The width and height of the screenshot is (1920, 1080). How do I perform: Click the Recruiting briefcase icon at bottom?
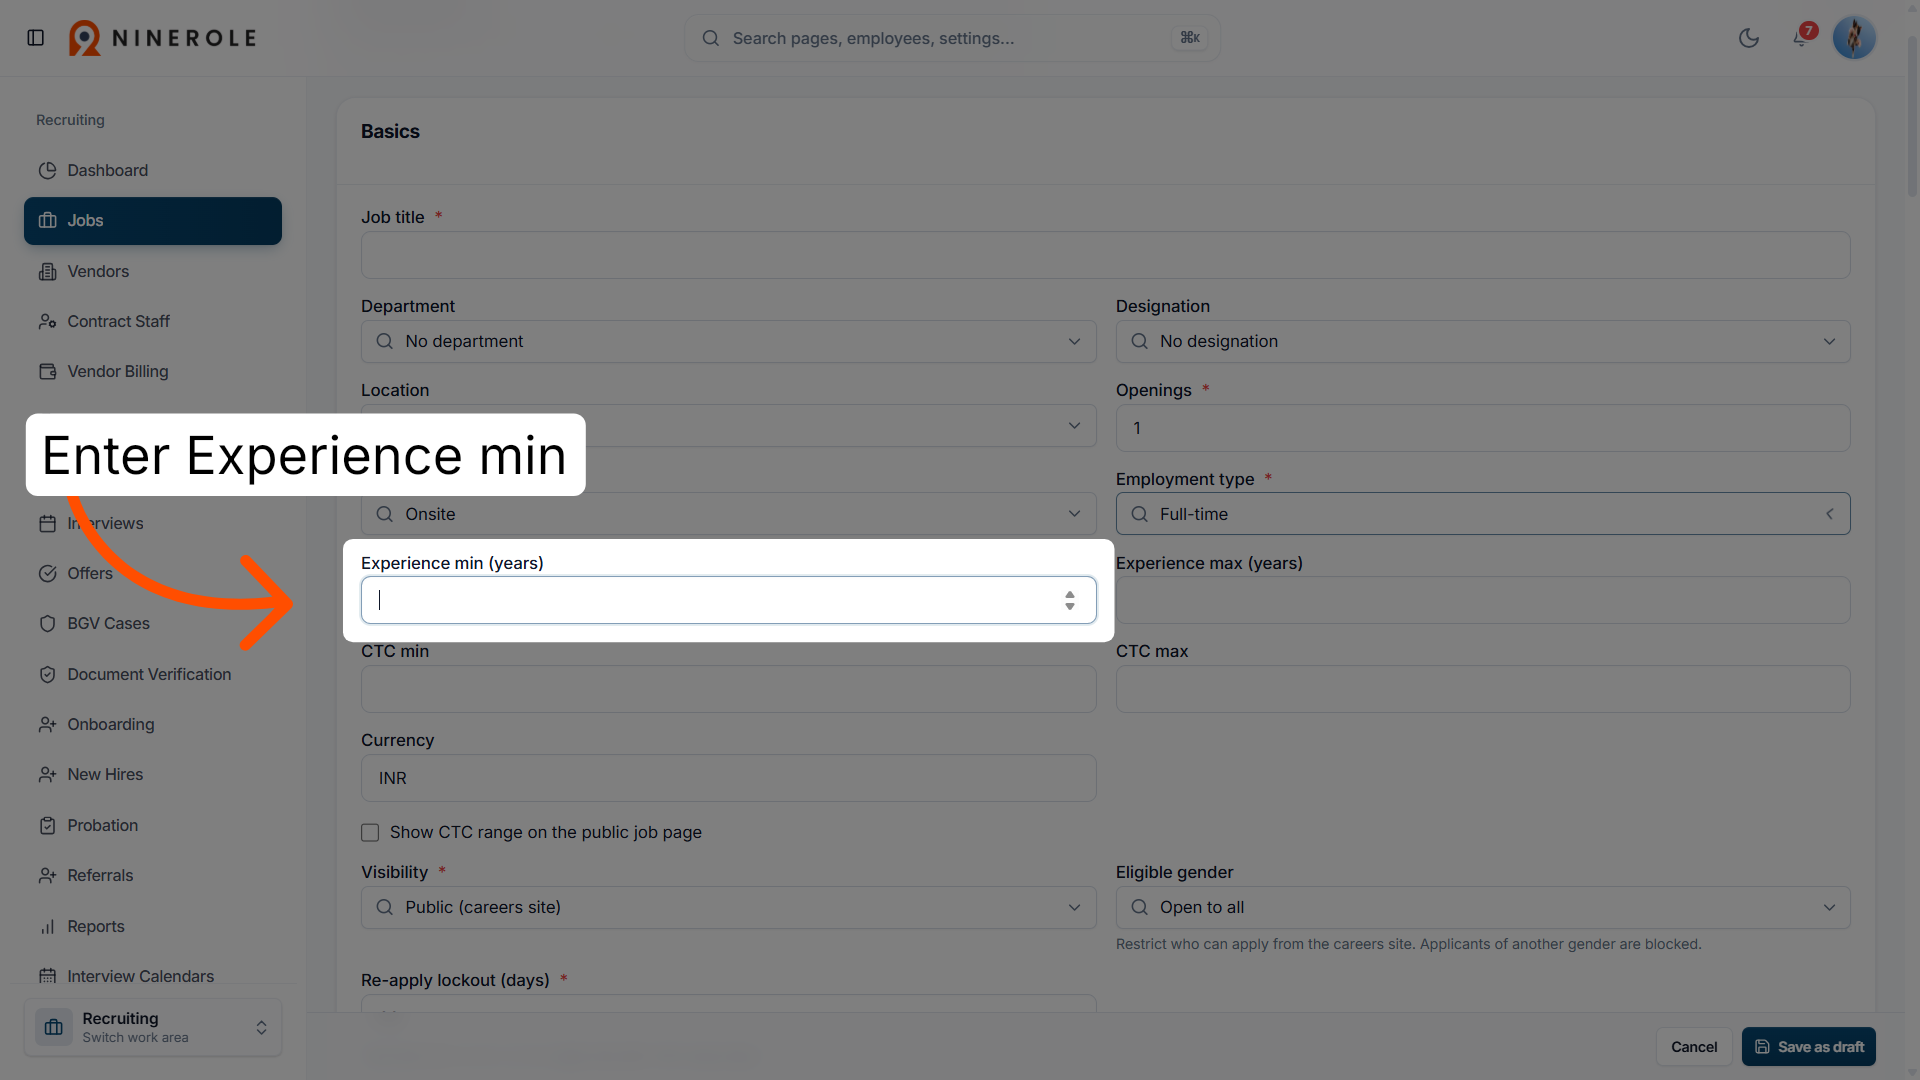(x=54, y=1027)
